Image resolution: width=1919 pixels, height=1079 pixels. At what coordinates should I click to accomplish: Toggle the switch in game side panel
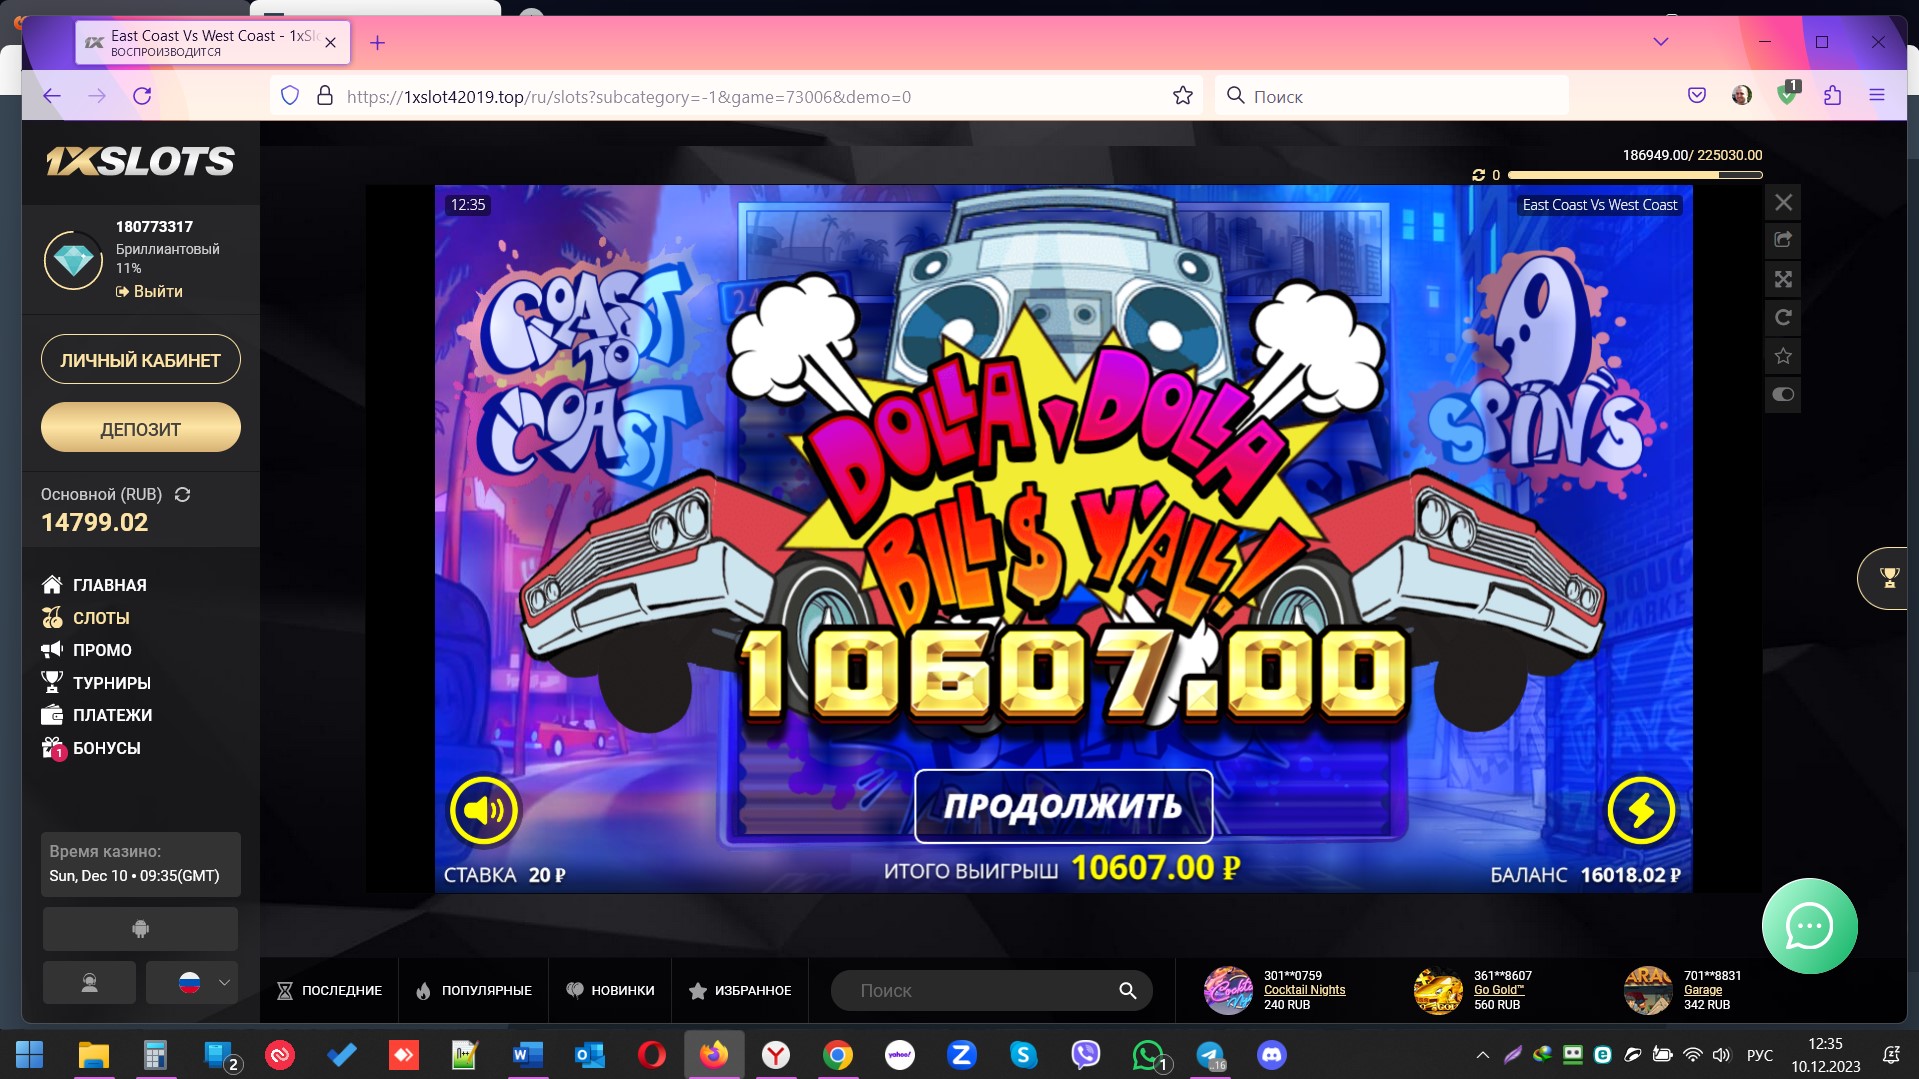coord(1783,394)
